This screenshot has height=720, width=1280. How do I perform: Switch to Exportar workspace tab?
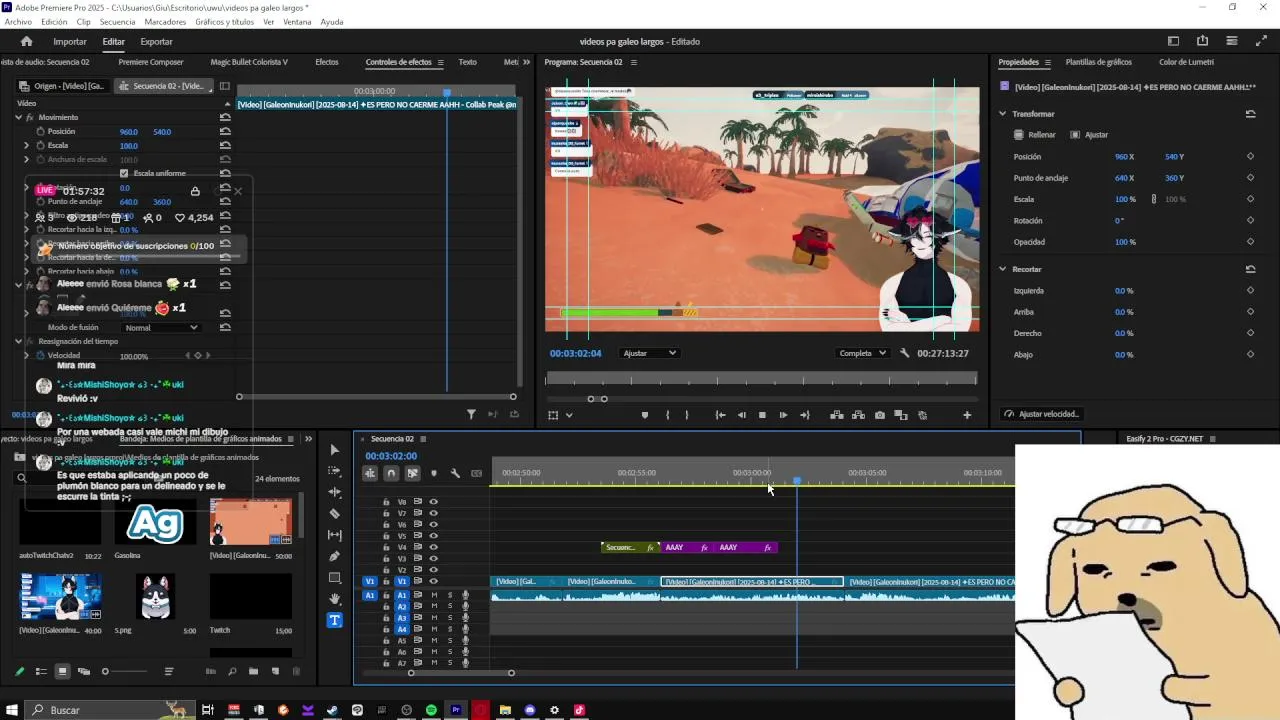[x=156, y=41]
